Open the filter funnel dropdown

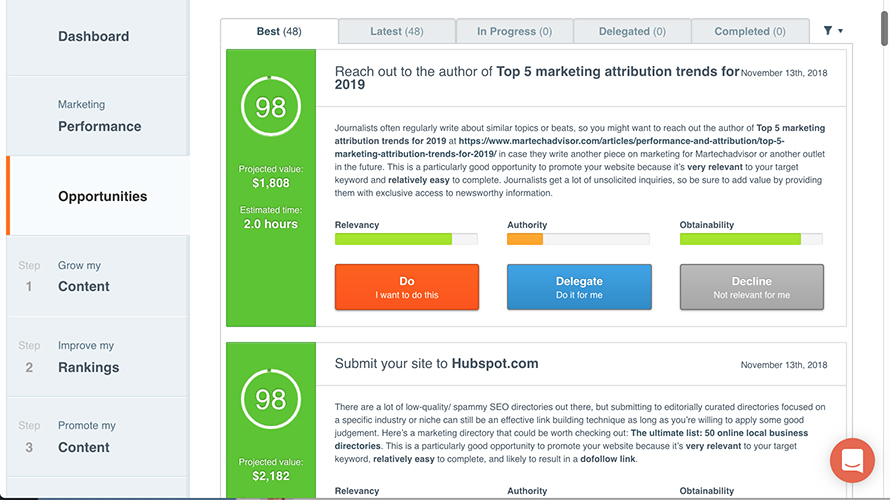[x=832, y=31]
